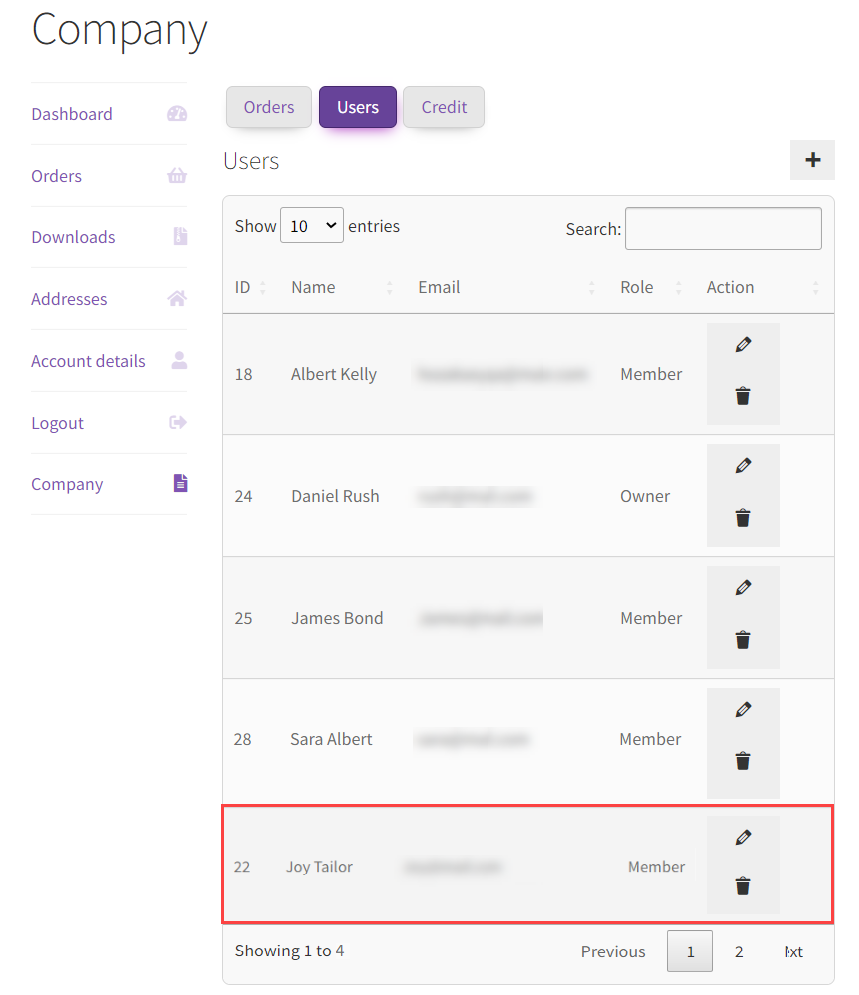Go to the next page of users
The width and height of the screenshot is (859, 995).
point(794,951)
